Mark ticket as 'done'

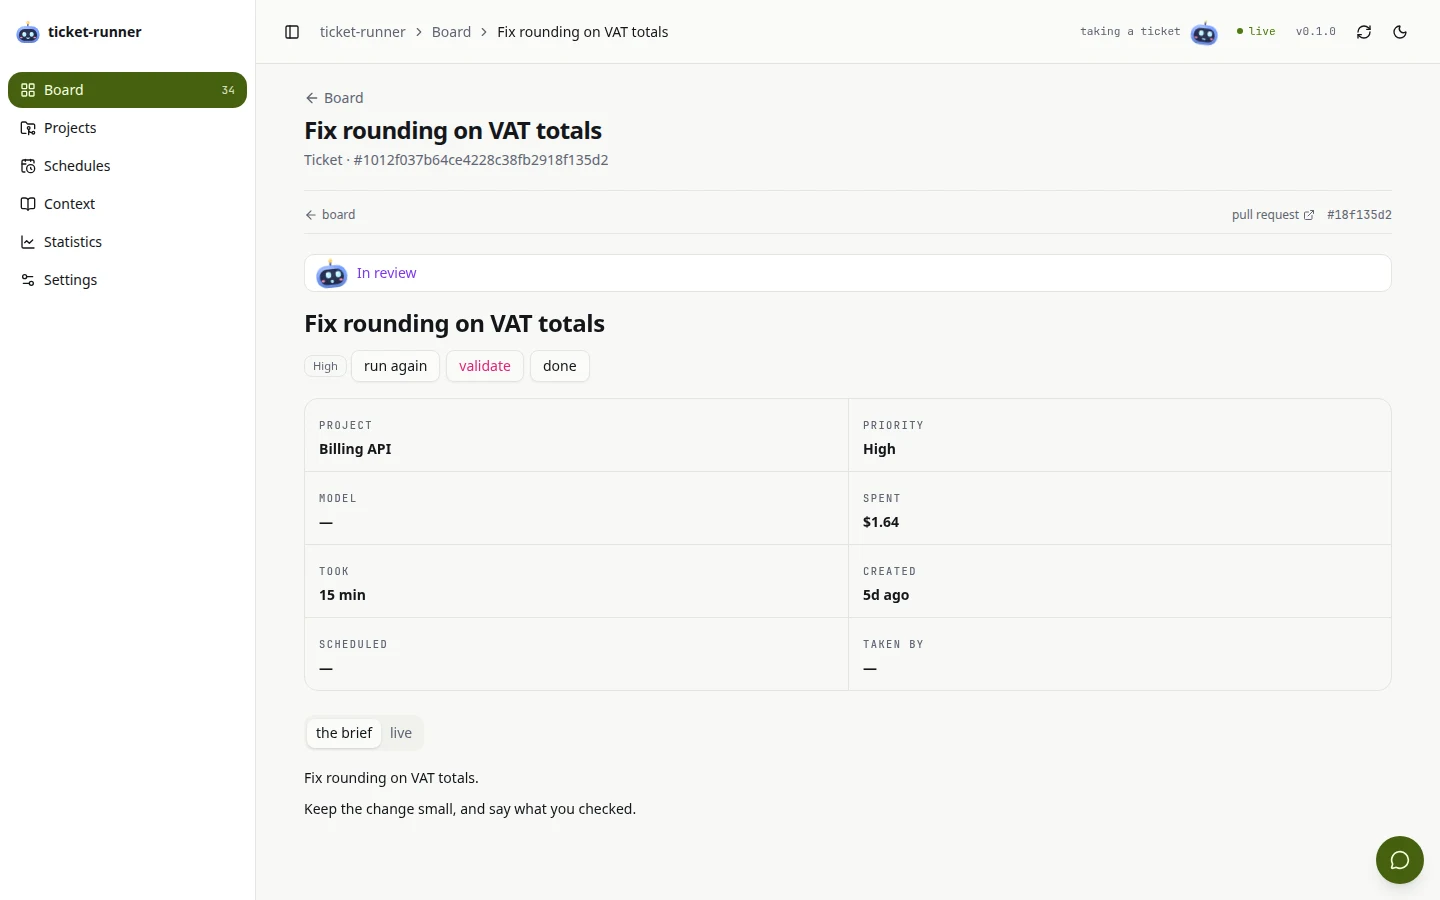pos(560,366)
